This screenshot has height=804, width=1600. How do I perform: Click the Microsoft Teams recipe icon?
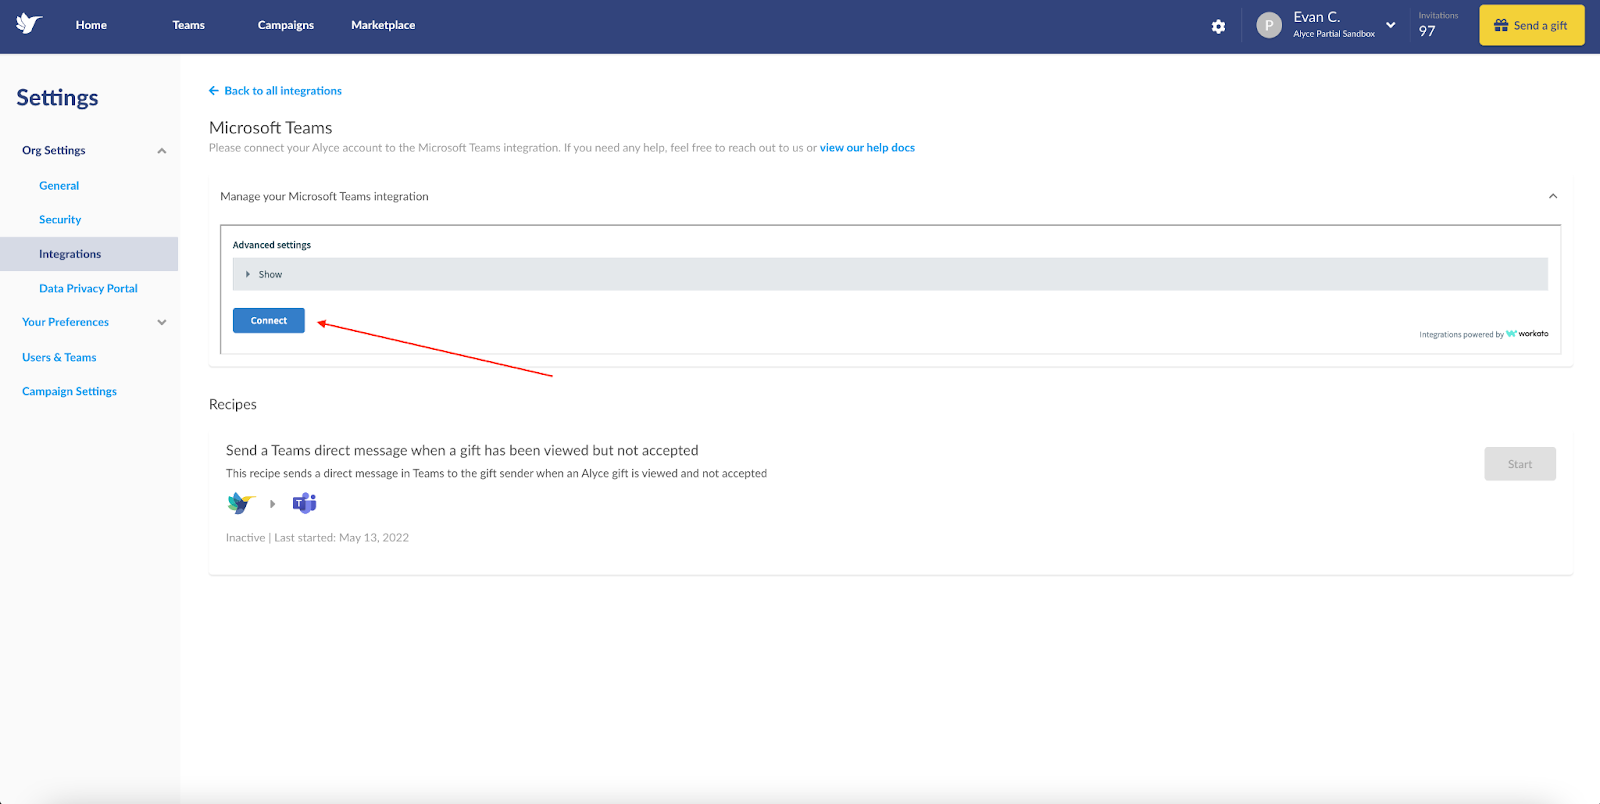point(304,503)
